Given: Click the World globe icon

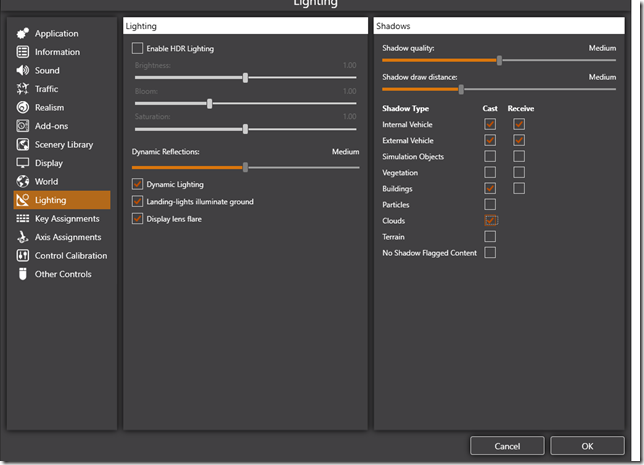Looking at the screenshot, I should (x=23, y=181).
